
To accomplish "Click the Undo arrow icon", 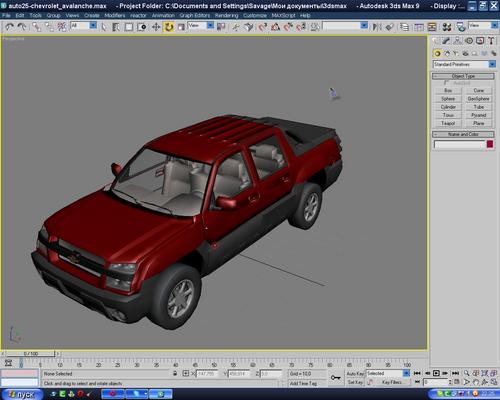I will (x=9, y=27).
